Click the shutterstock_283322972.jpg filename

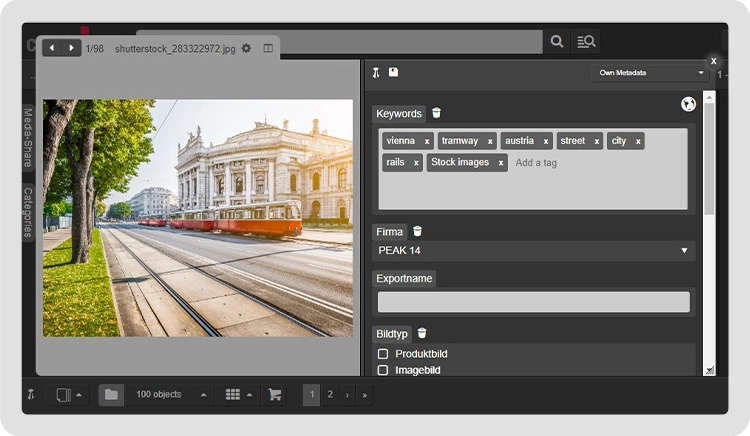pyautogui.click(x=175, y=49)
